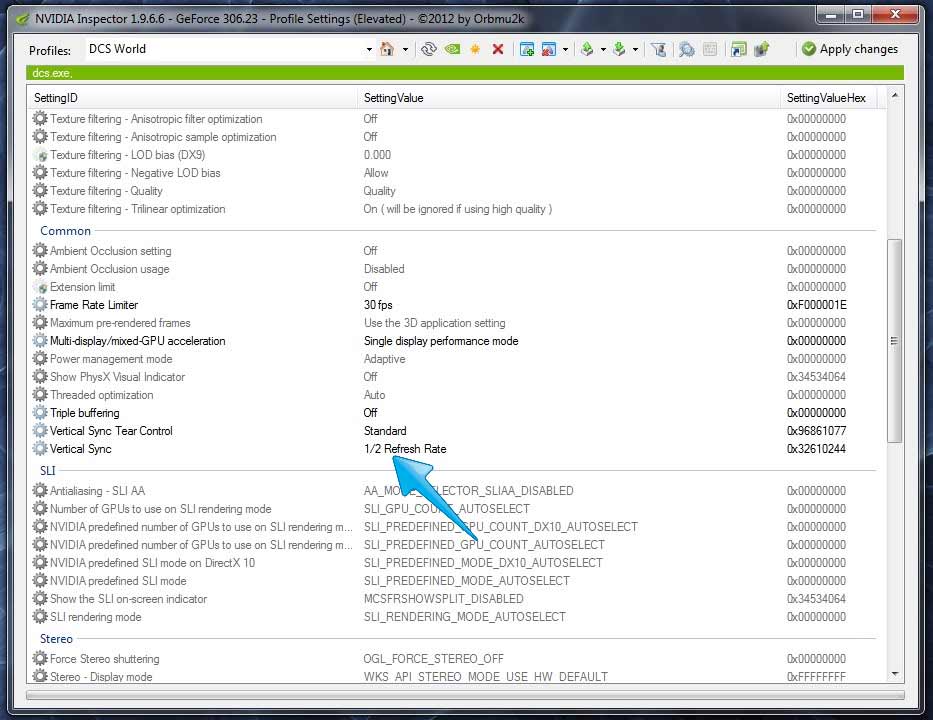Click the hex value 0x96861077
The image size is (933, 720).
(x=816, y=431)
